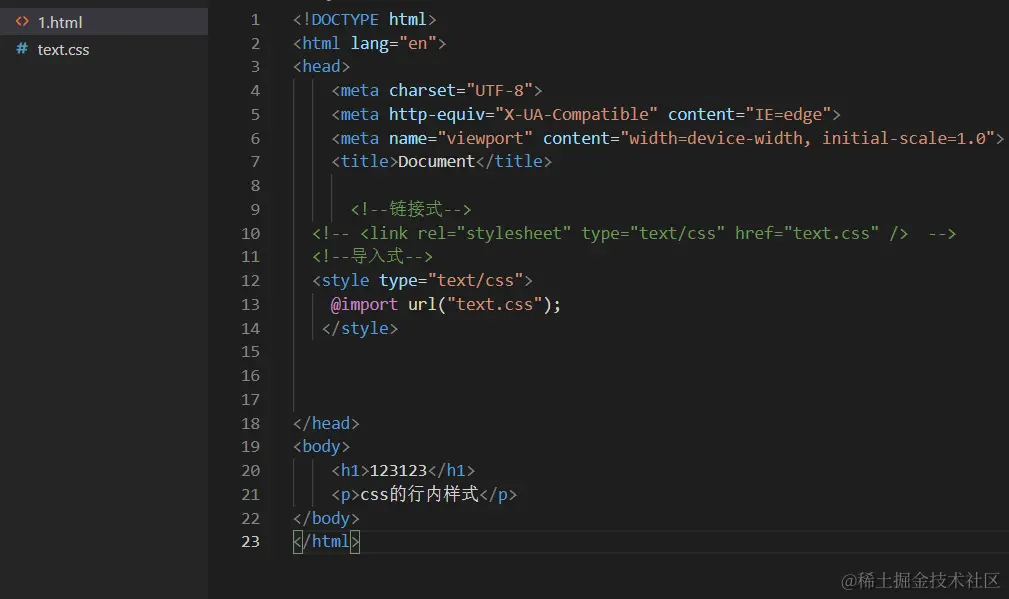The image size is (1009, 599).
Task: Click the commented-out link rel="stylesheet" line
Action: click(x=634, y=234)
